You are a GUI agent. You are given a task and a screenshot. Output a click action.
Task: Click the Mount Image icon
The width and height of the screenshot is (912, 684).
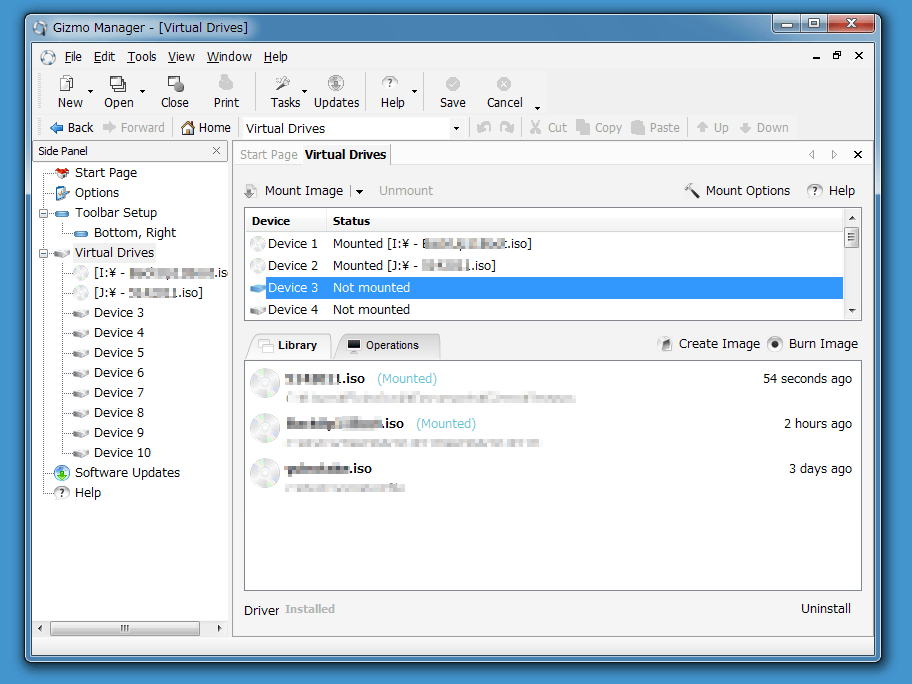pos(250,191)
